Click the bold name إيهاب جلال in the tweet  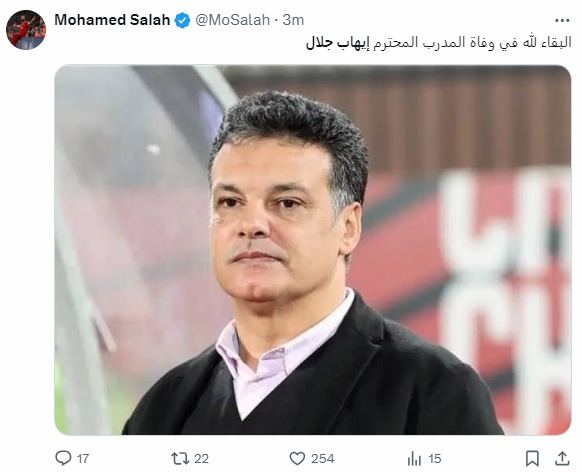click(337, 43)
